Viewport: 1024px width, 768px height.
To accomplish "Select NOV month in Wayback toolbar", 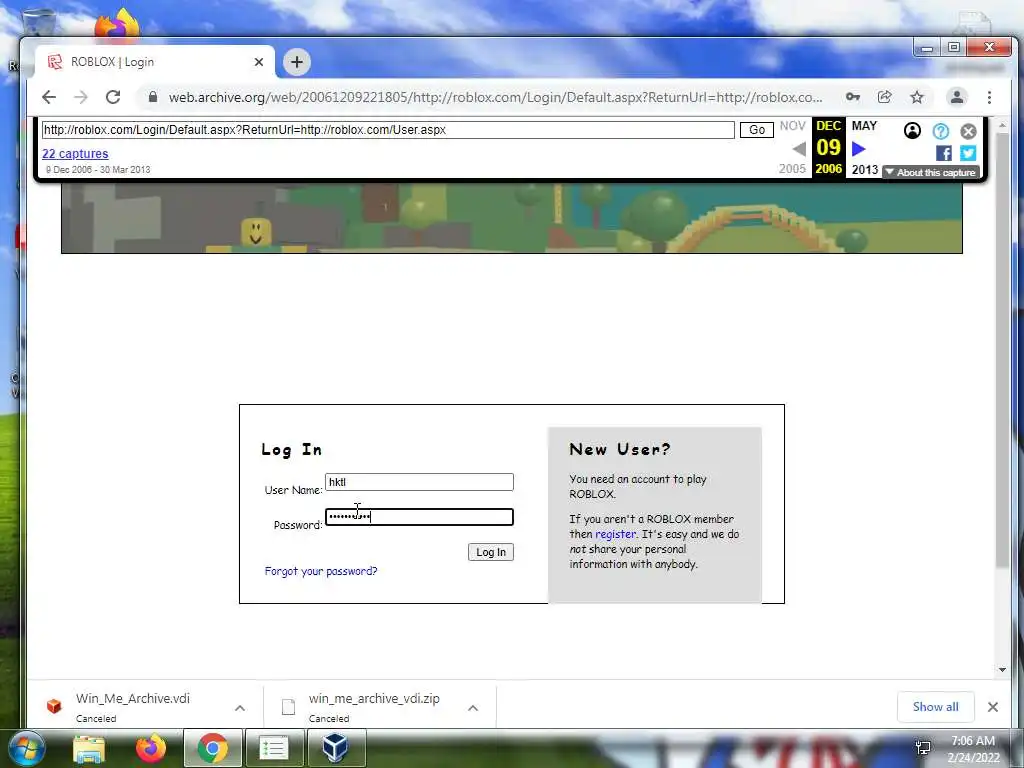I will [793, 126].
